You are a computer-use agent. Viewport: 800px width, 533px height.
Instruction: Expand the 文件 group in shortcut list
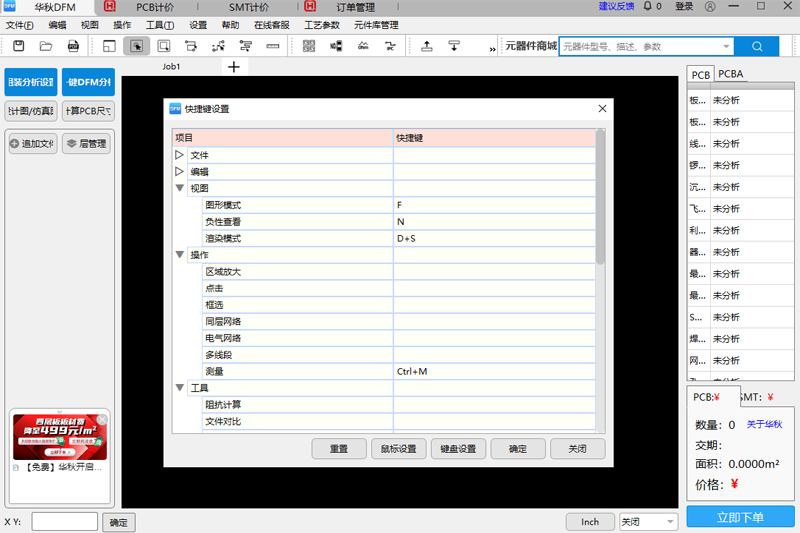[x=180, y=155]
